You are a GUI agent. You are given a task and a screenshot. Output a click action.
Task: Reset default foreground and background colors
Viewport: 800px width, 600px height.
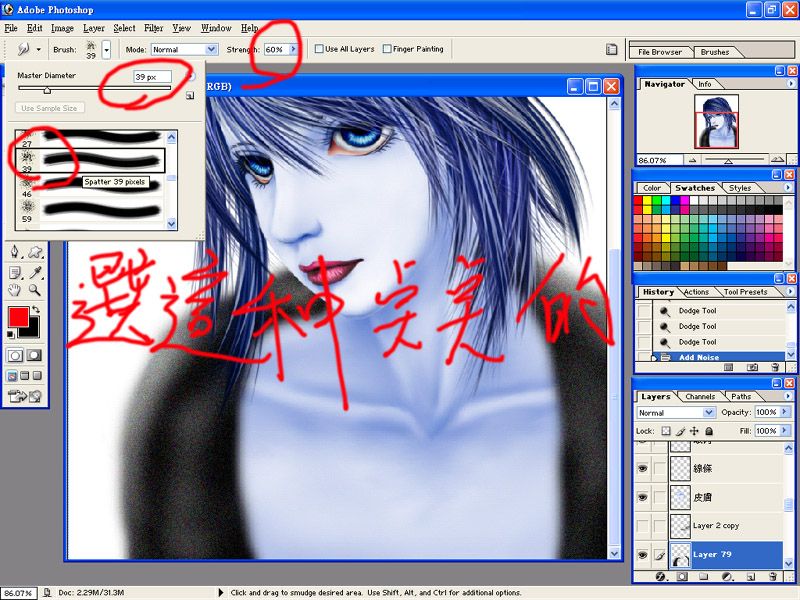coord(11,334)
